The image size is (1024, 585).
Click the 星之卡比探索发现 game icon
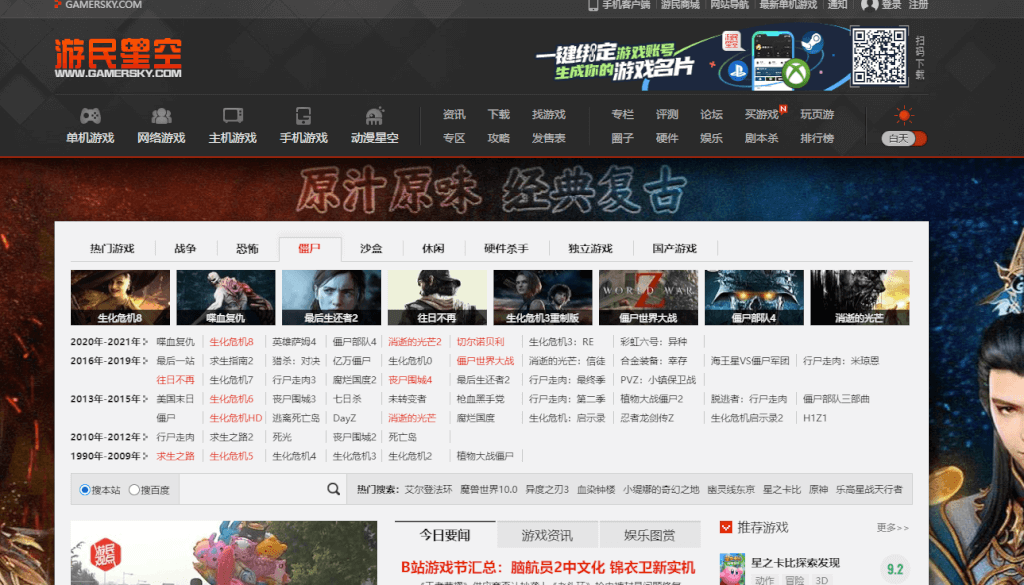pyautogui.click(x=732, y=569)
